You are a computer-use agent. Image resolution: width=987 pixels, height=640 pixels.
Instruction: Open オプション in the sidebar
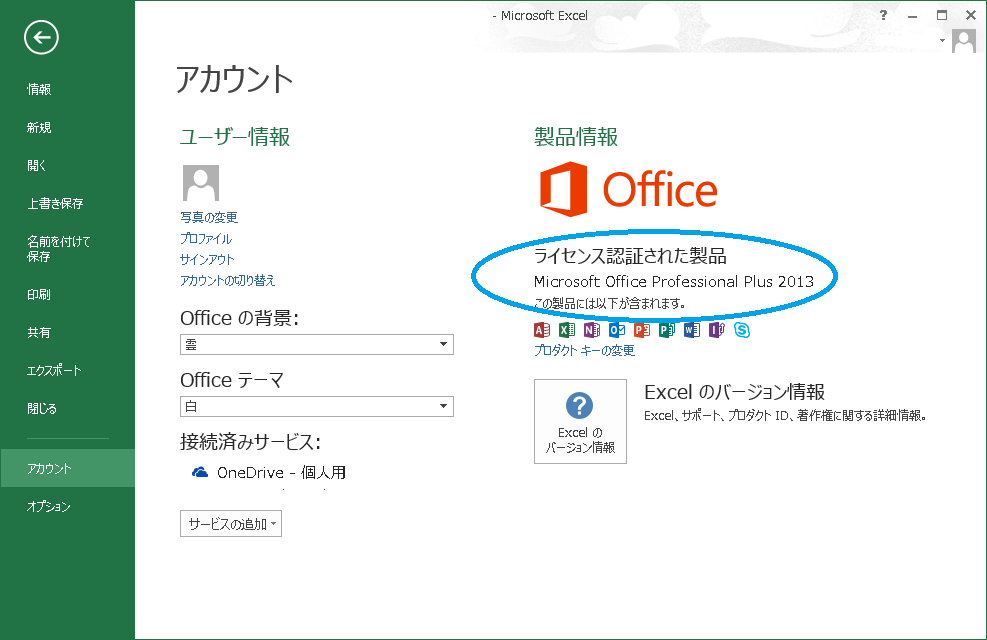click(x=48, y=507)
